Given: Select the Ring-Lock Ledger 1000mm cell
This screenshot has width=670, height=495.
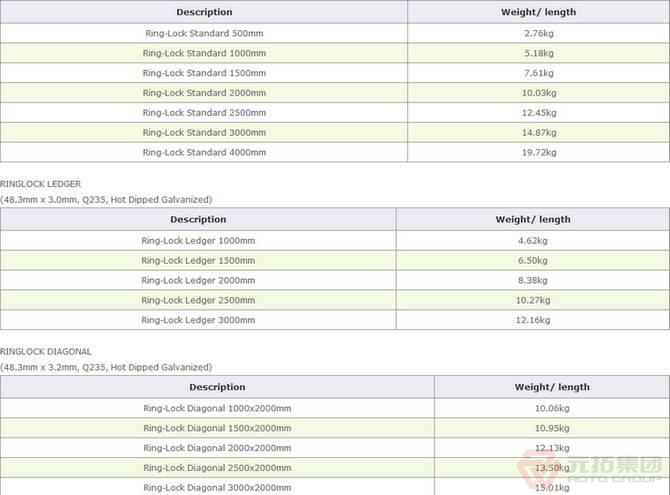Looking at the screenshot, I should tap(198, 240).
